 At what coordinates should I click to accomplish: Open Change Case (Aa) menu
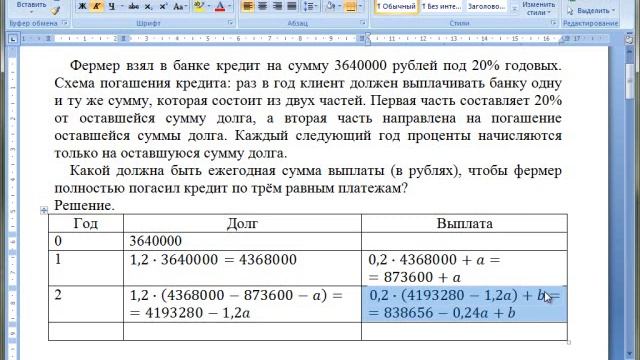[180, 6]
